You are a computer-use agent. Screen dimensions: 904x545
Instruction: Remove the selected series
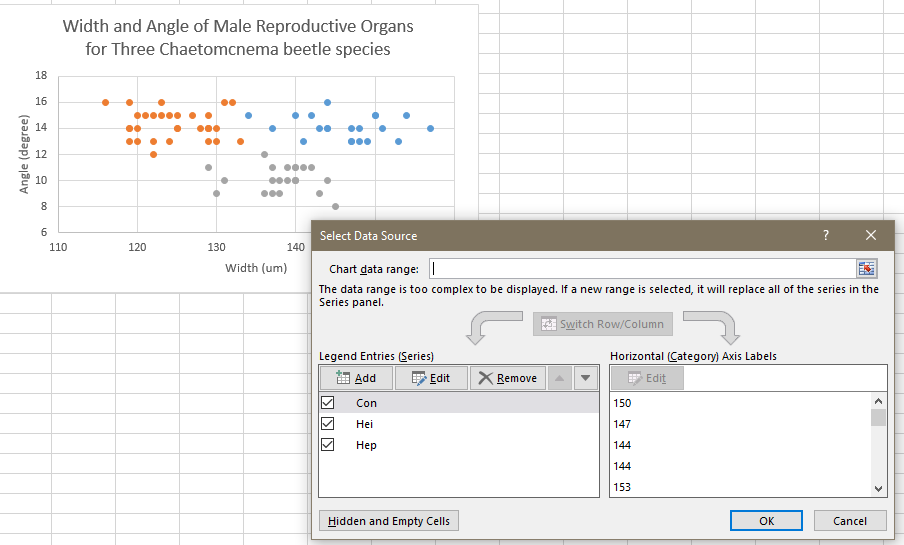click(508, 378)
